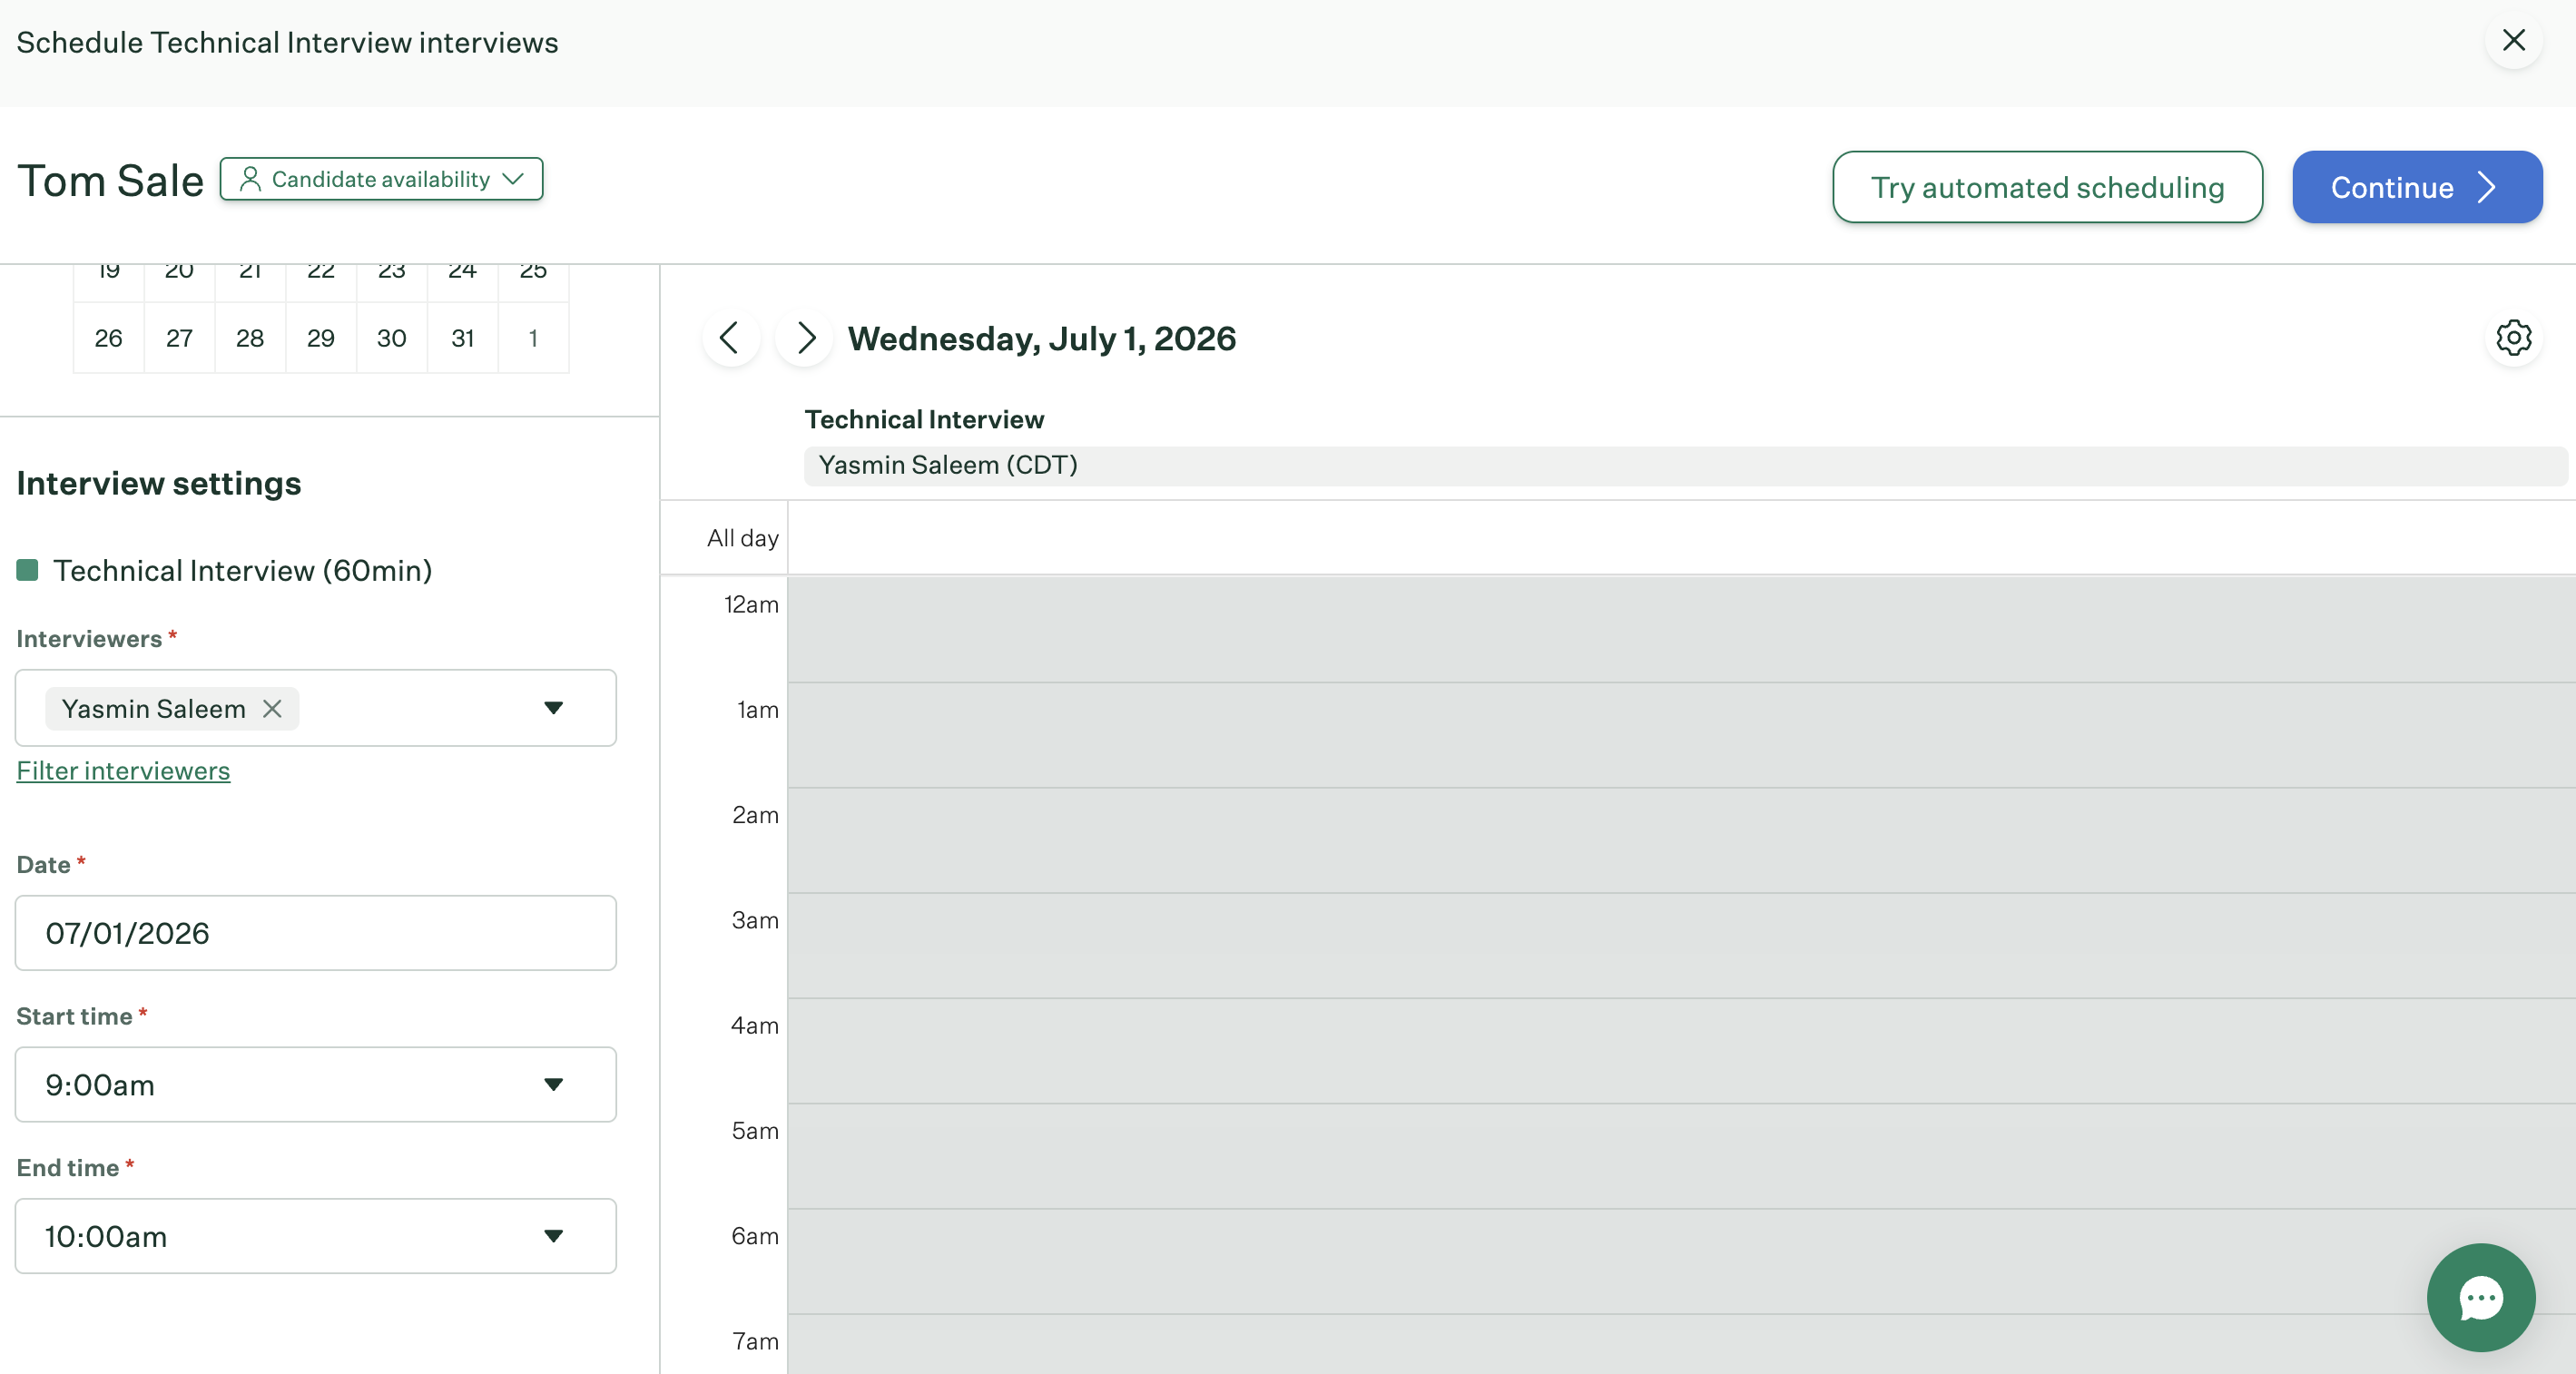Click the All day row
2576x1374 pixels.
(1681, 538)
